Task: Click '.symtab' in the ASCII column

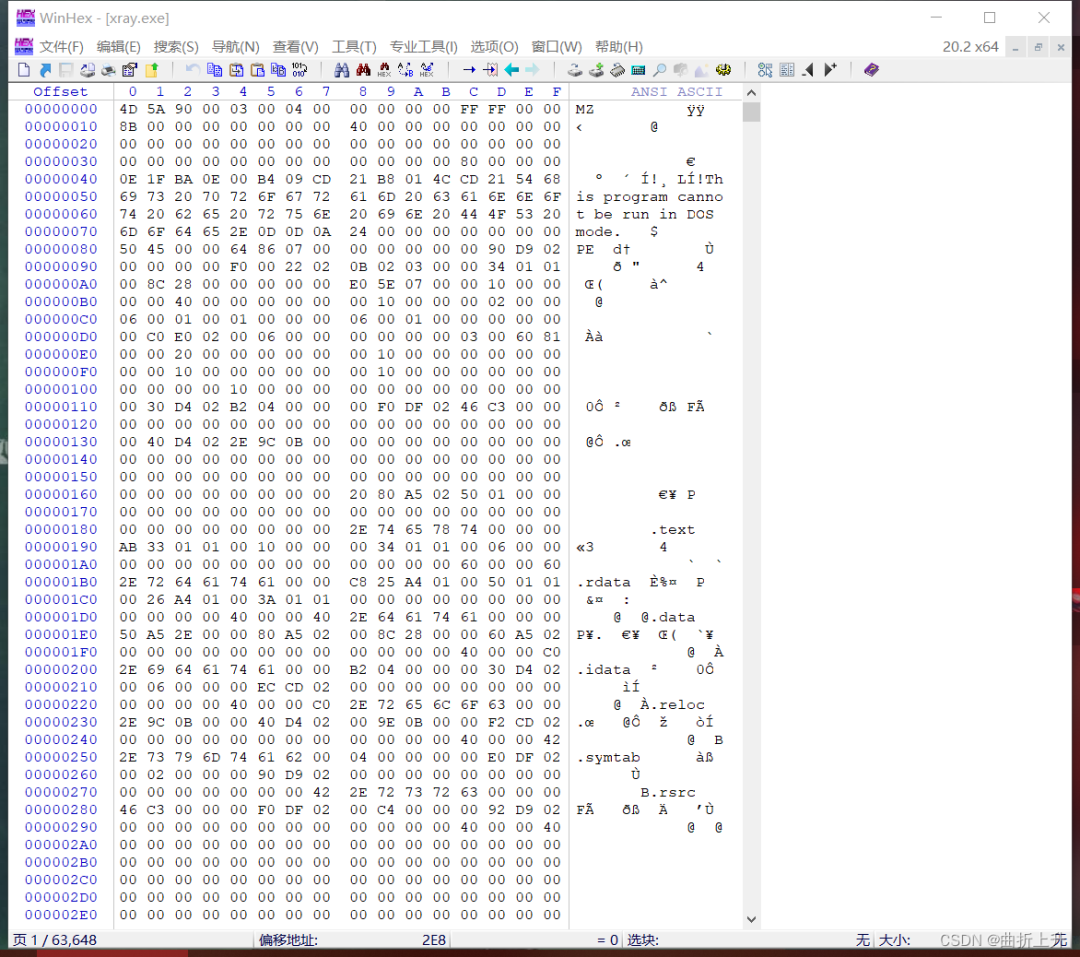Action: [608, 757]
